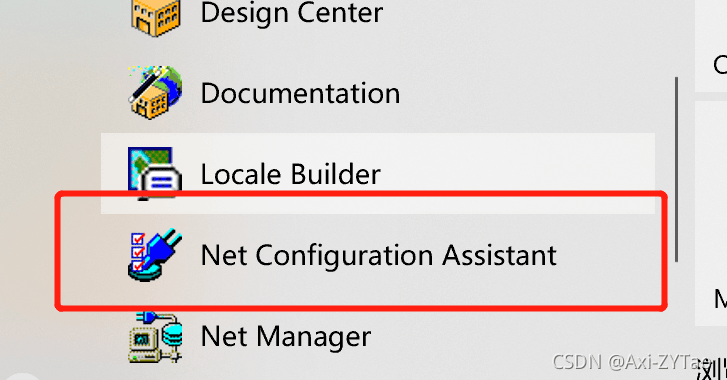Select the Locale Builder text label
The height and width of the screenshot is (380, 727).
pos(290,174)
